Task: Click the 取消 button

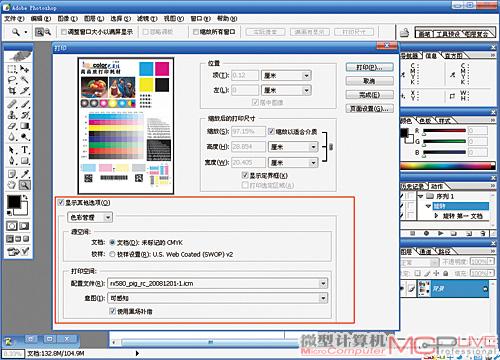Action: coord(369,81)
